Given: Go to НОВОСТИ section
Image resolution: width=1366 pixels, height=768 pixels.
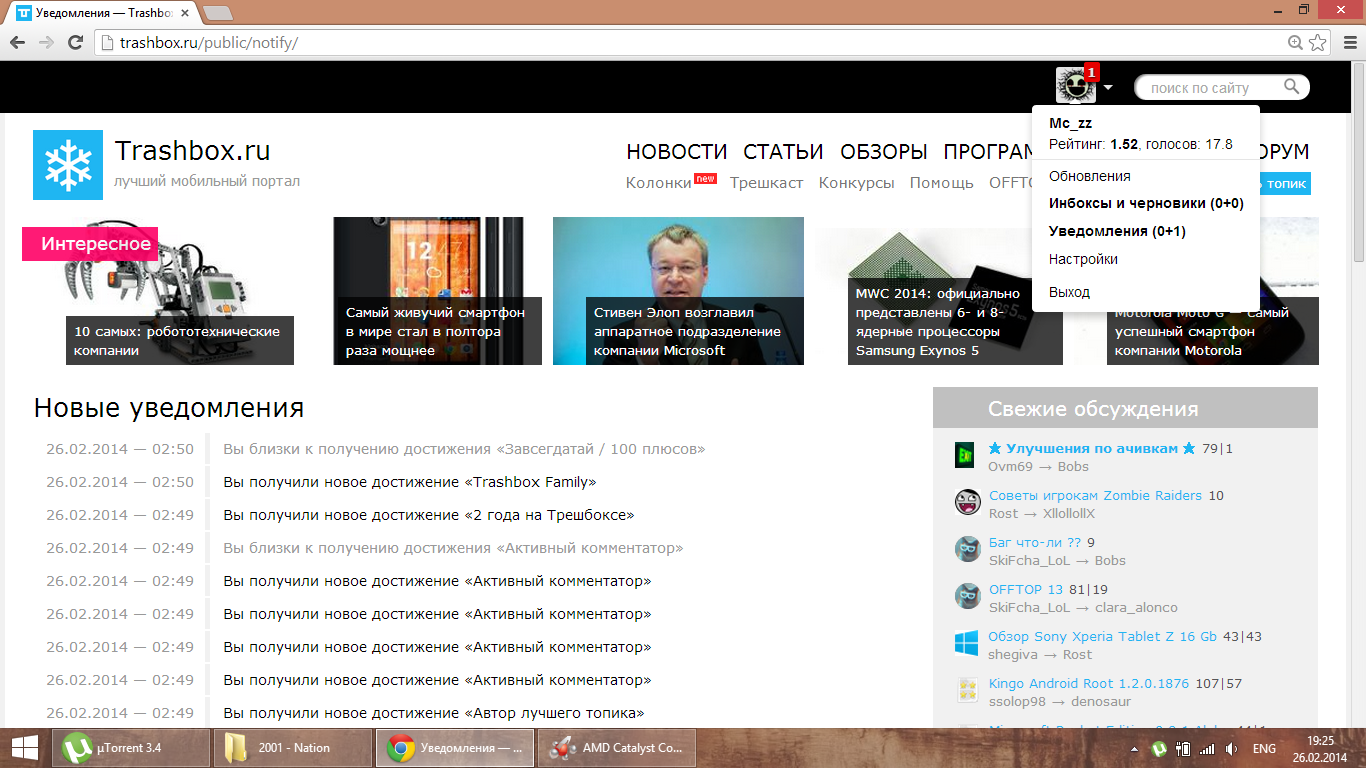Looking at the screenshot, I should [x=677, y=152].
